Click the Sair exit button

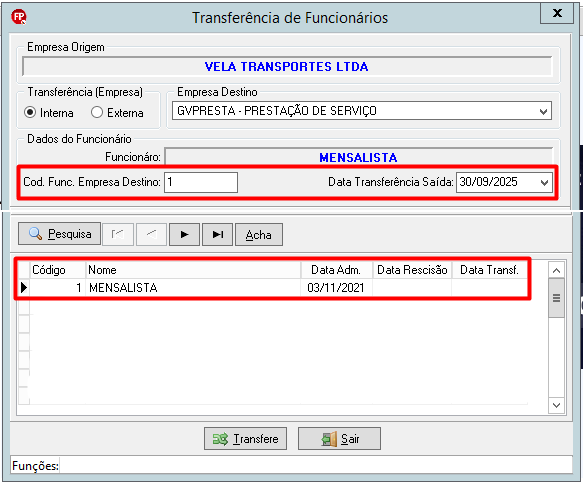click(339, 439)
